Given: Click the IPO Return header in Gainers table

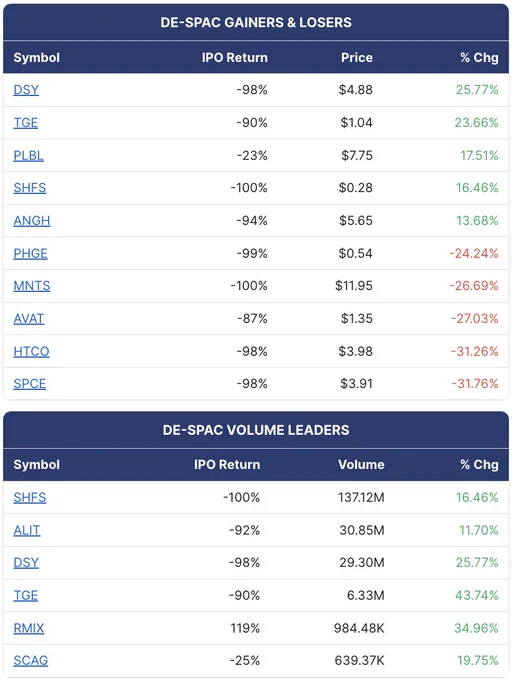Looking at the screenshot, I should coord(235,58).
